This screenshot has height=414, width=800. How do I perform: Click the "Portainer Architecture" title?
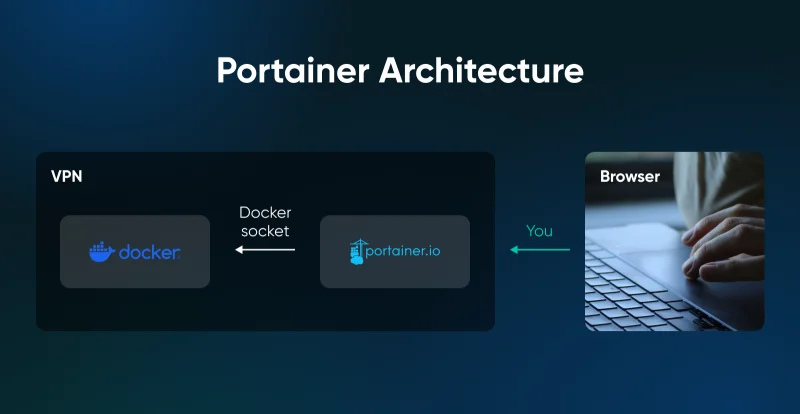click(400, 70)
